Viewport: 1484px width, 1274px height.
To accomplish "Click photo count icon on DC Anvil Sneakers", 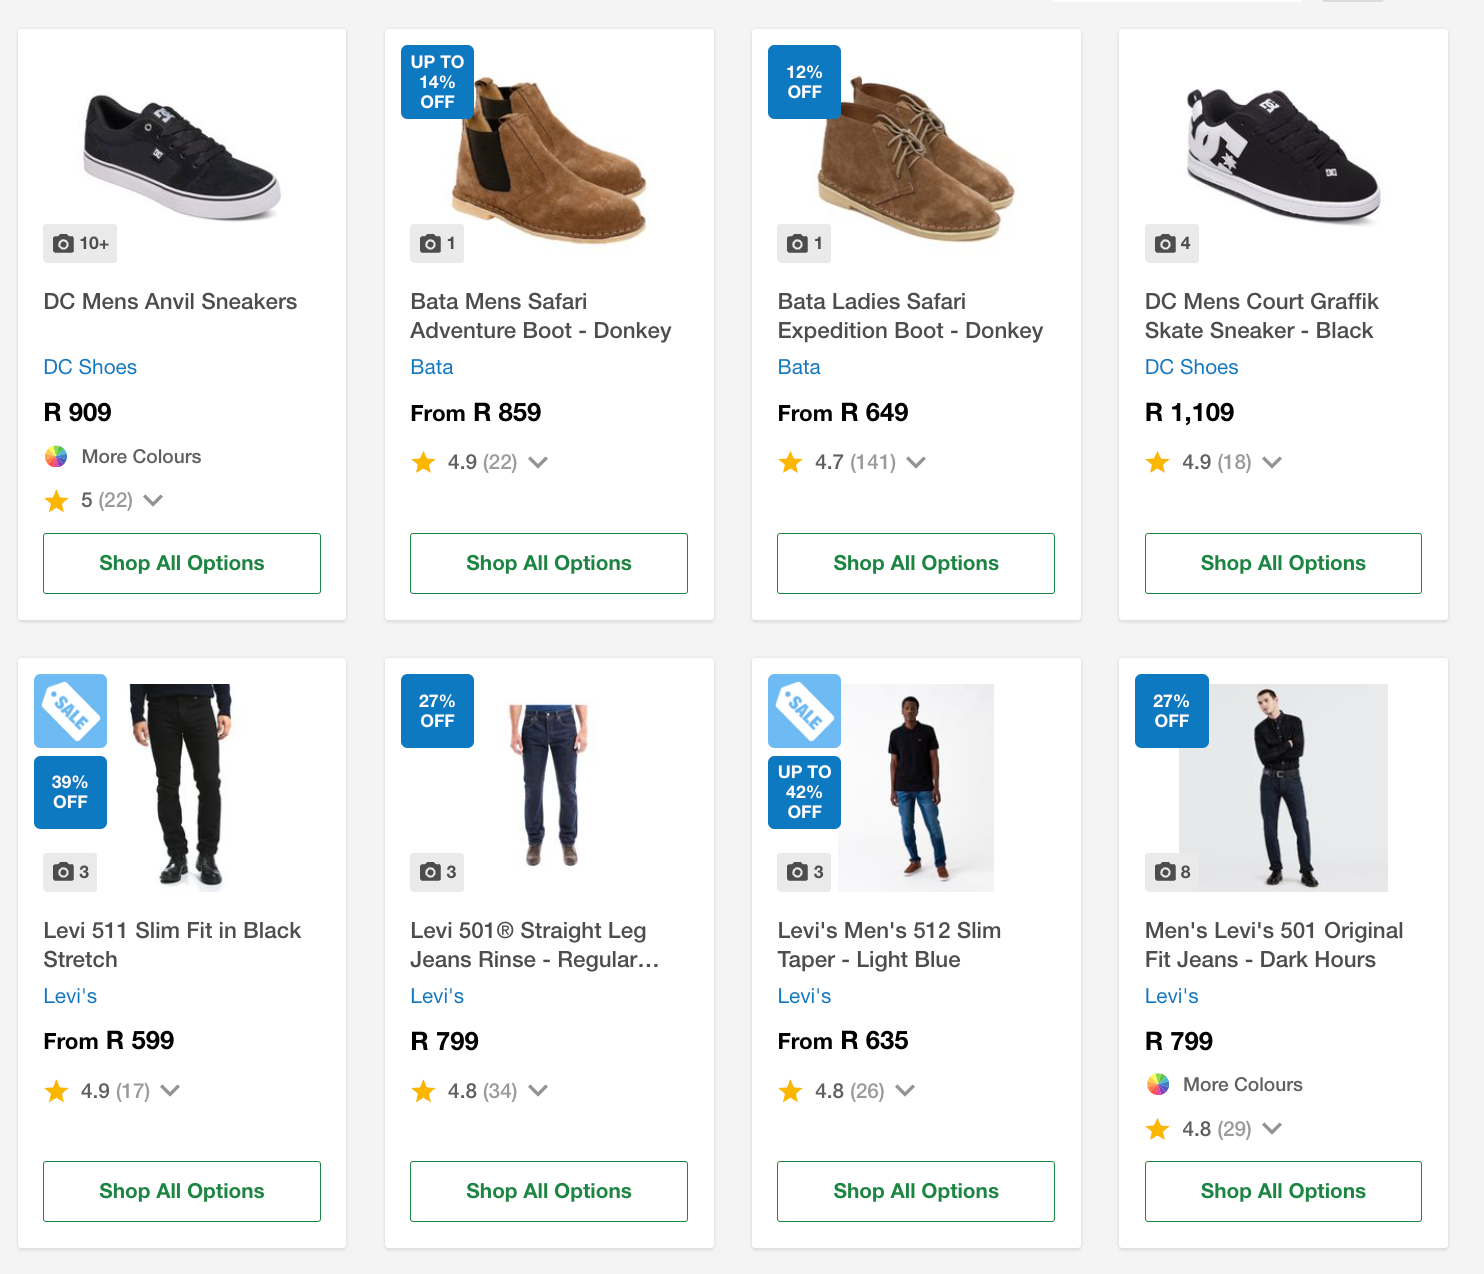I will pos(64,243).
